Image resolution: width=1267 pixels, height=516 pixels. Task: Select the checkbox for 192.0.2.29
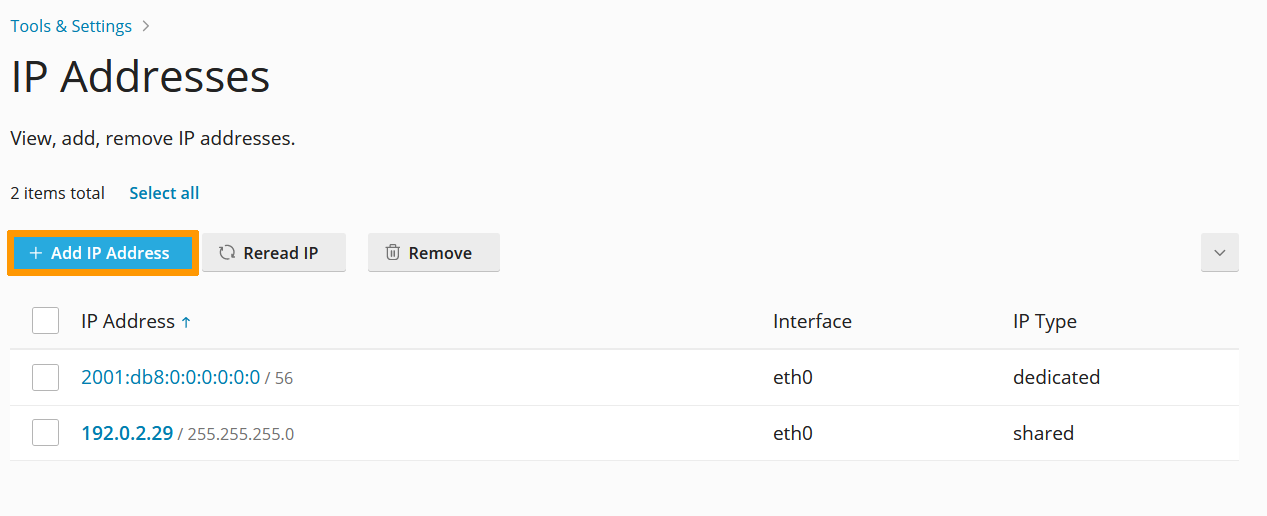pyautogui.click(x=45, y=433)
